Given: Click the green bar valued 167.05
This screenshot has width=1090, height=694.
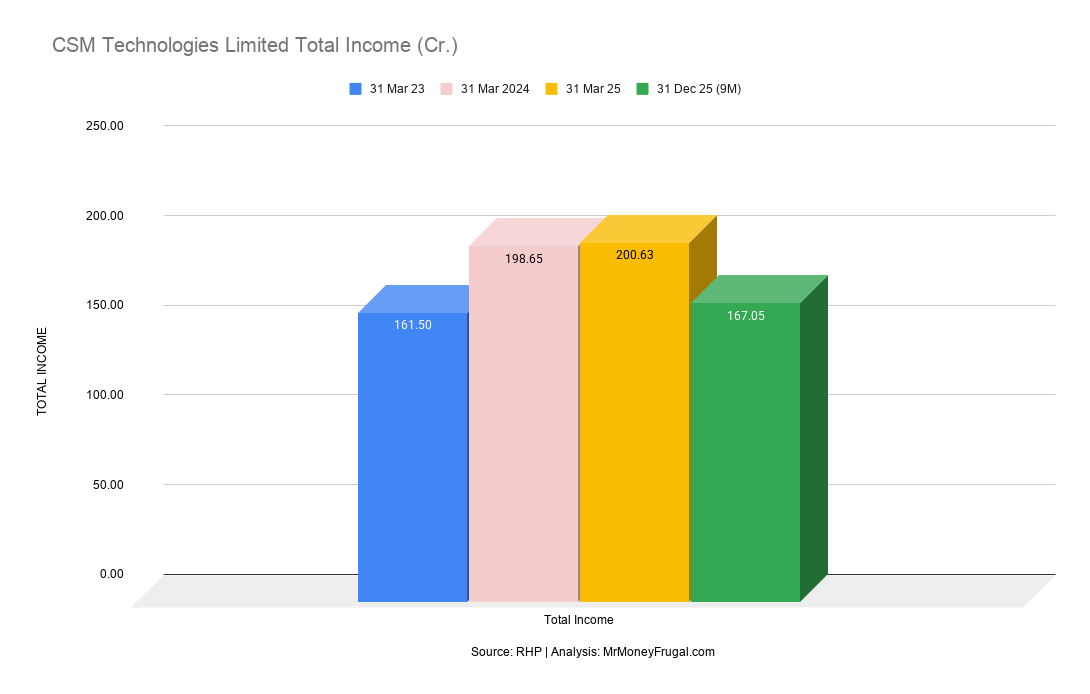Looking at the screenshot, I should (x=745, y=452).
